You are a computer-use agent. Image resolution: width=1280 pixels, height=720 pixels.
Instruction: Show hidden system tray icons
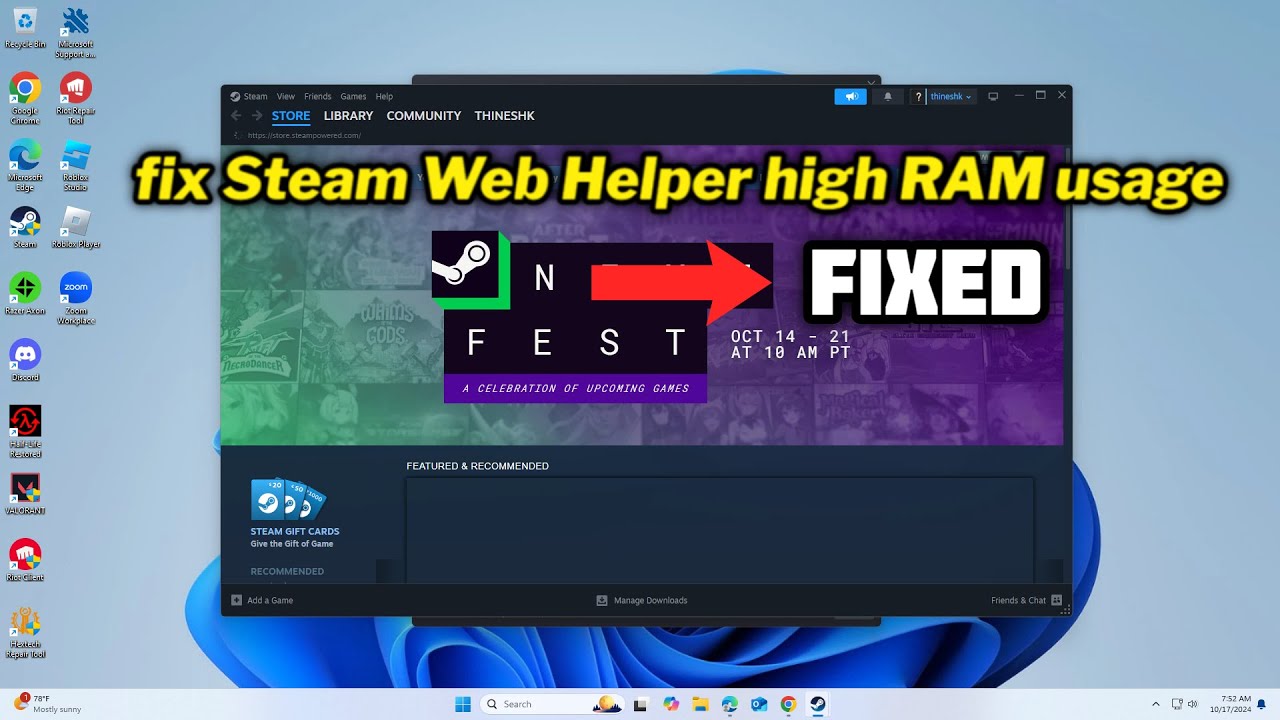[x=1156, y=704]
